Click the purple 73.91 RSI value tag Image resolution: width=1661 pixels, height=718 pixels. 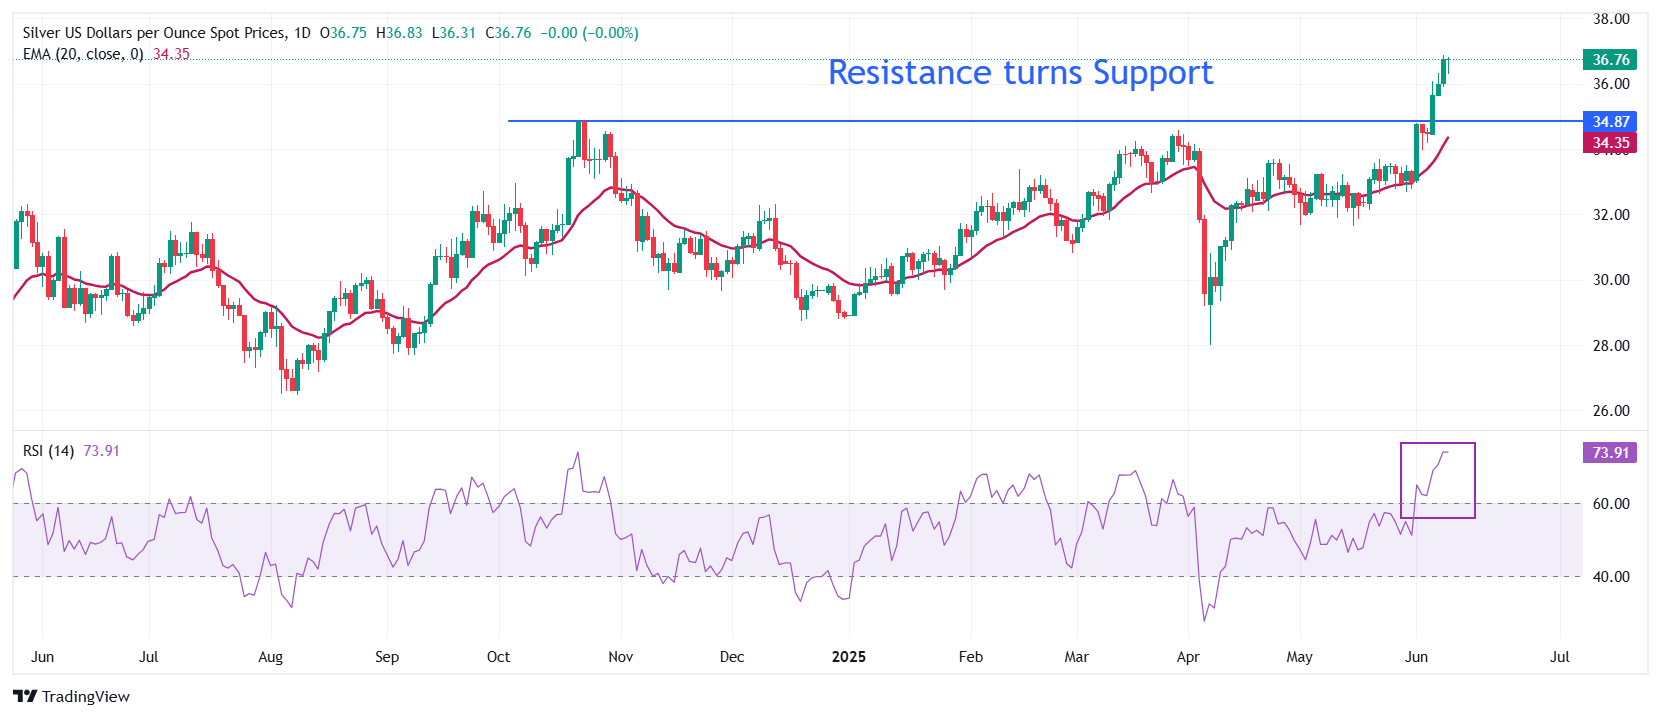point(1610,453)
